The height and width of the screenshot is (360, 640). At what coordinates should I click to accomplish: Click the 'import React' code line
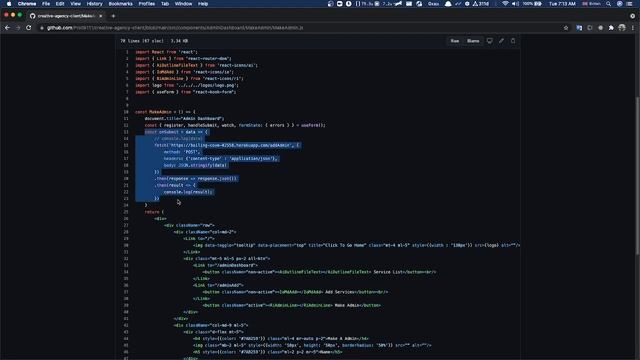(x=166, y=52)
